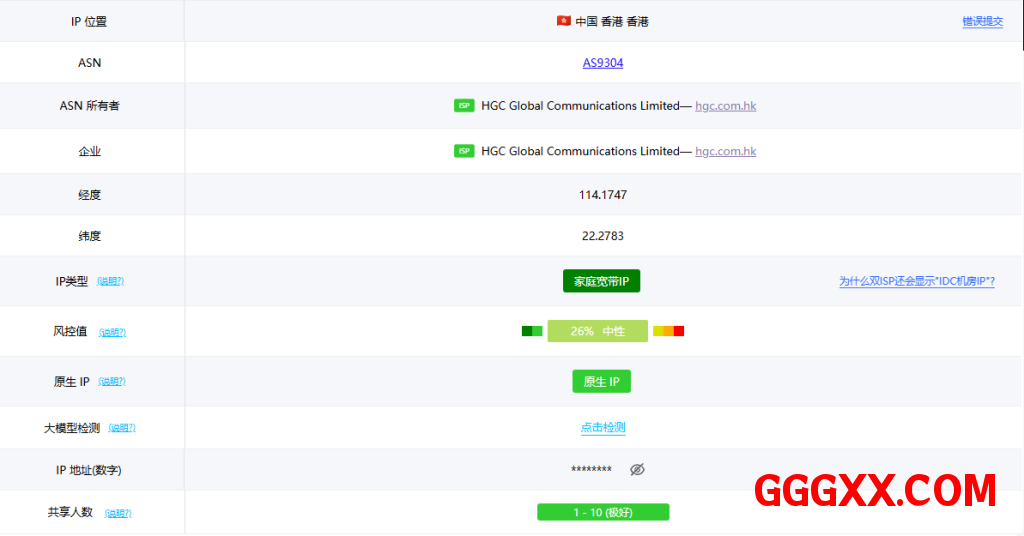Visit hgc.com.hk in the ASN 所有者 row
This screenshot has width=1024, height=536.
coord(725,106)
